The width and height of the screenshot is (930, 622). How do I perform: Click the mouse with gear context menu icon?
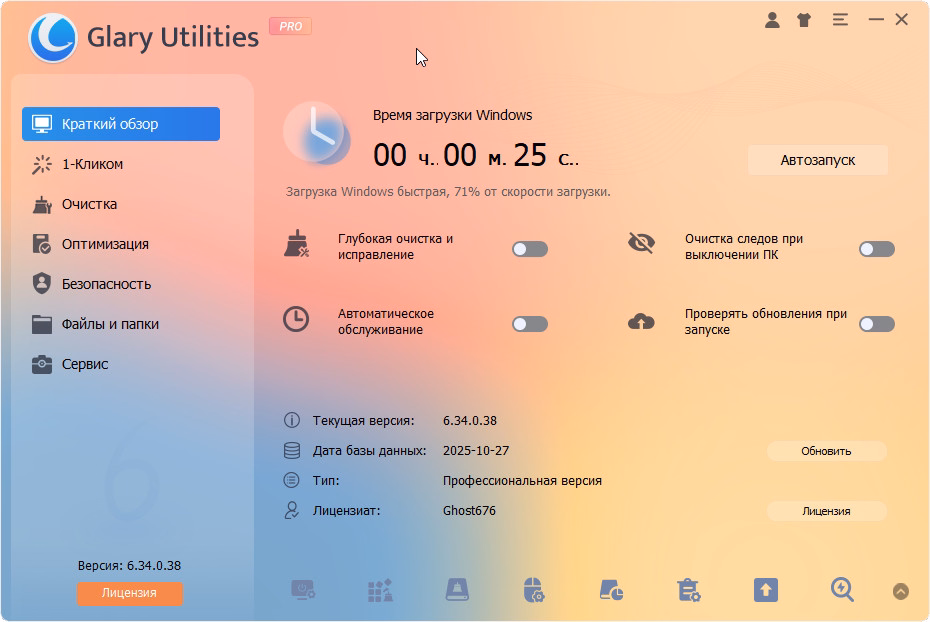[x=534, y=590]
